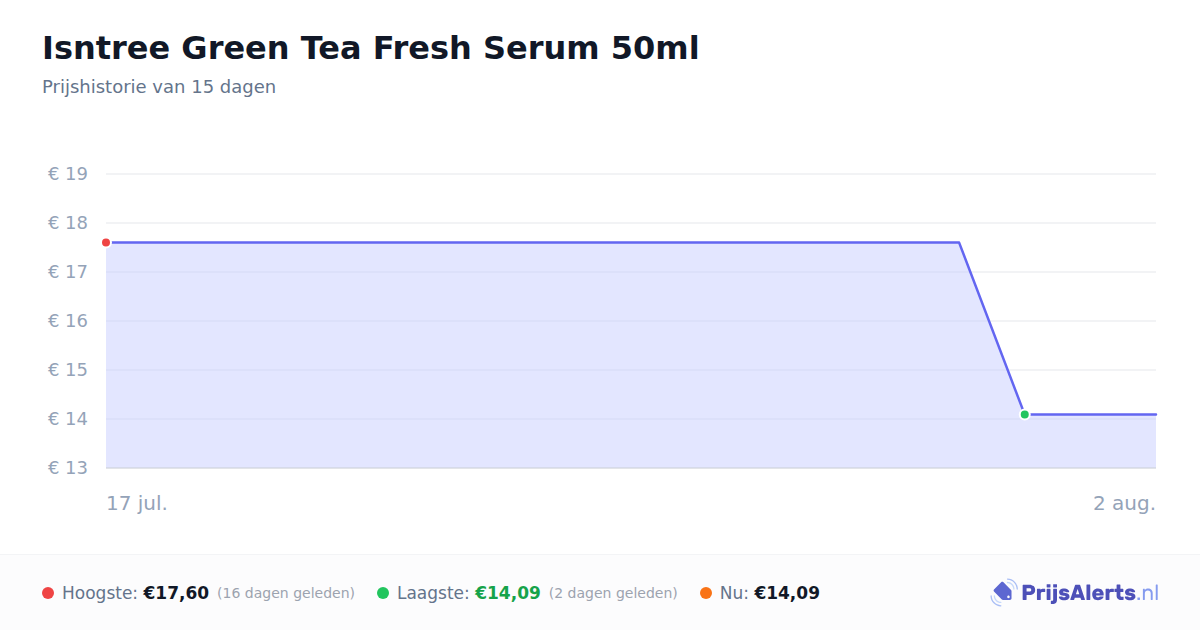
Task: Click the € 14 axis label
Action: point(68,419)
